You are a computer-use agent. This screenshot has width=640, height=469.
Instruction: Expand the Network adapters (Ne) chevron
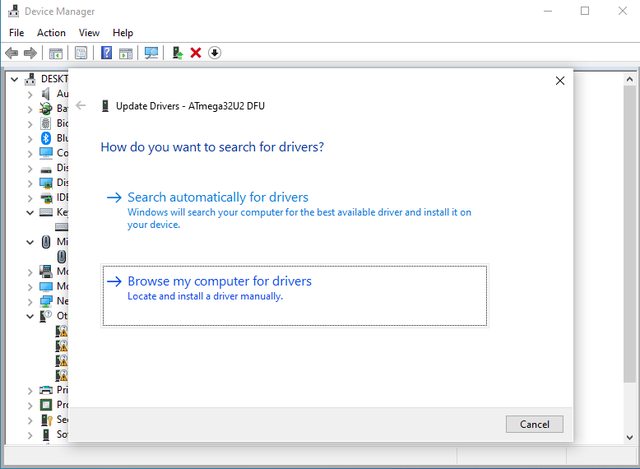(30, 302)
